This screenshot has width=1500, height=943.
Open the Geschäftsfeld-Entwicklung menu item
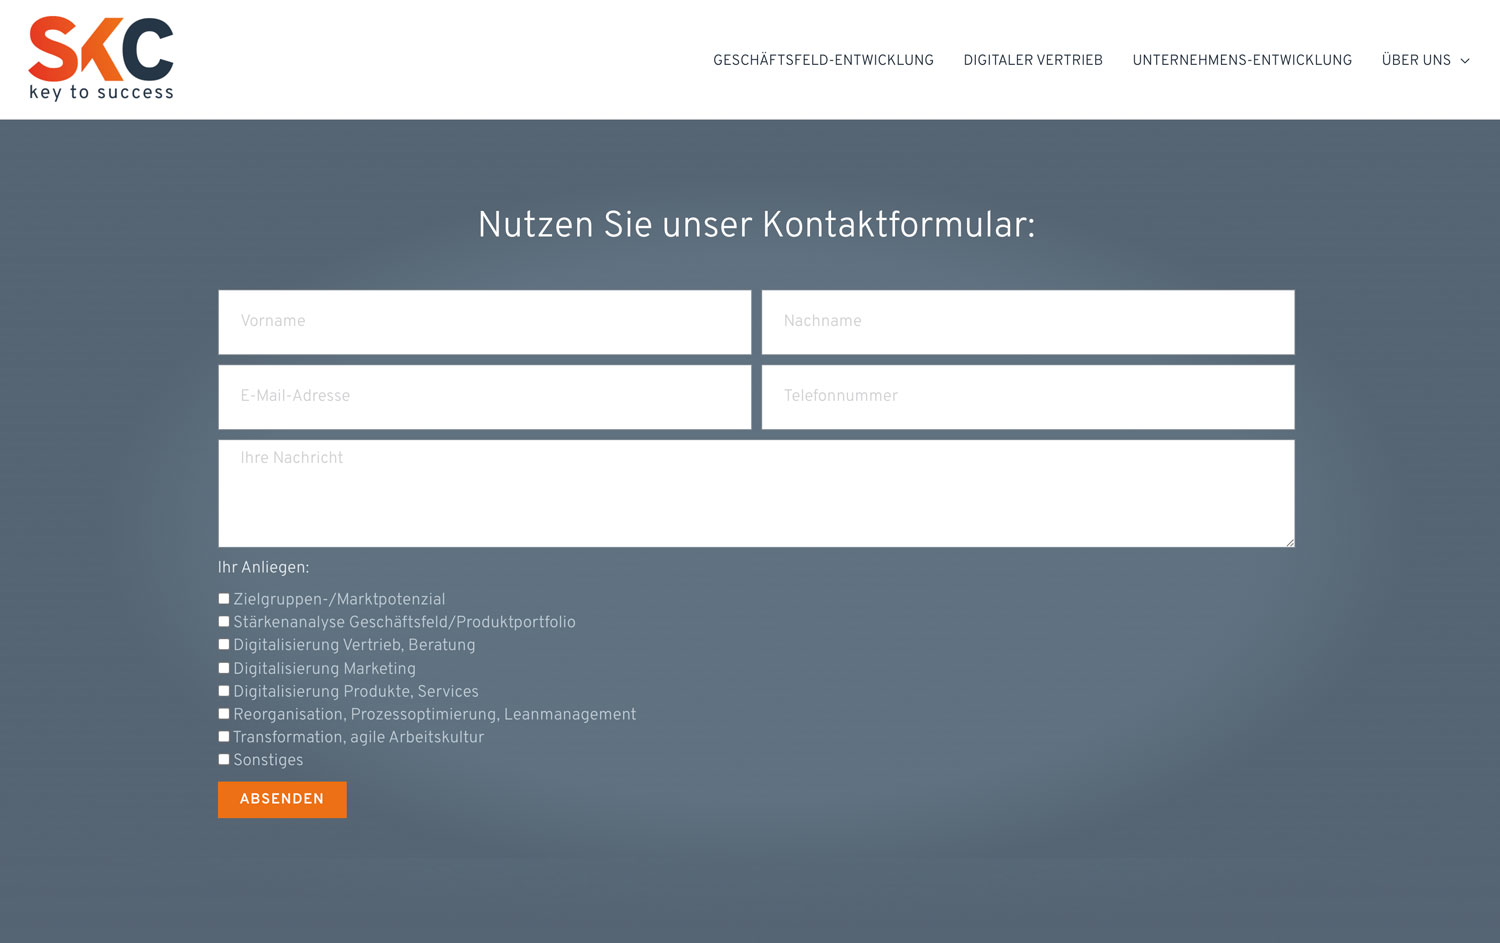tap(823, 60)
